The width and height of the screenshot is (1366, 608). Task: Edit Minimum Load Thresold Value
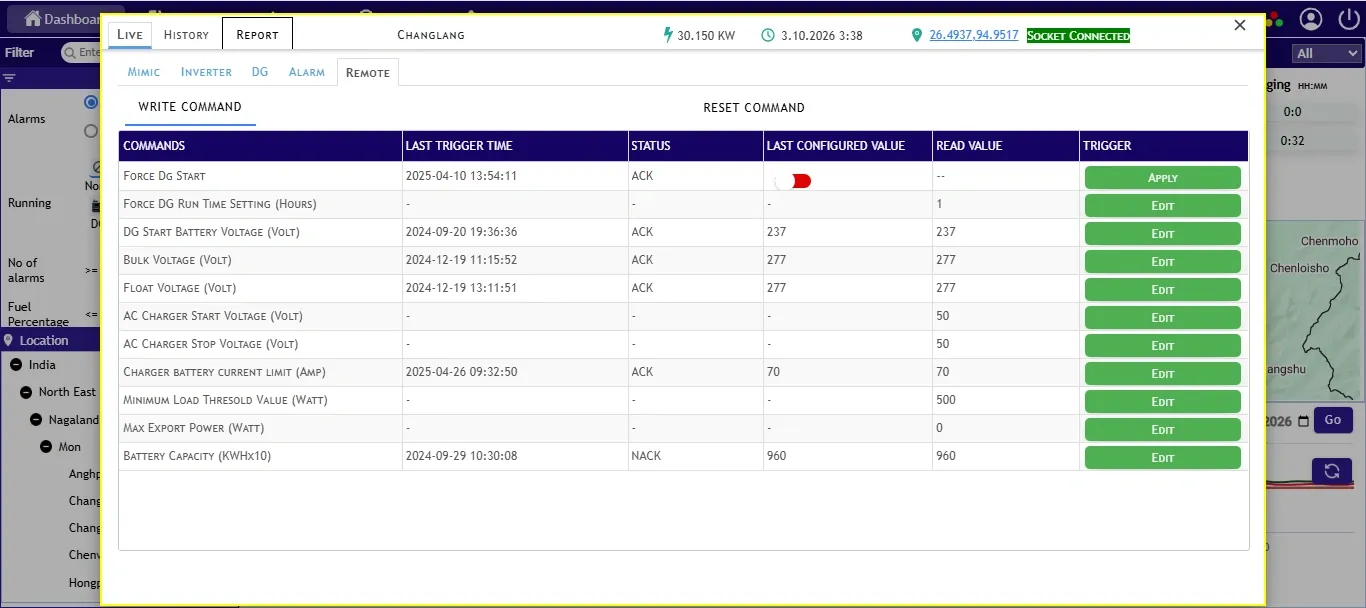pos(1162,401)
